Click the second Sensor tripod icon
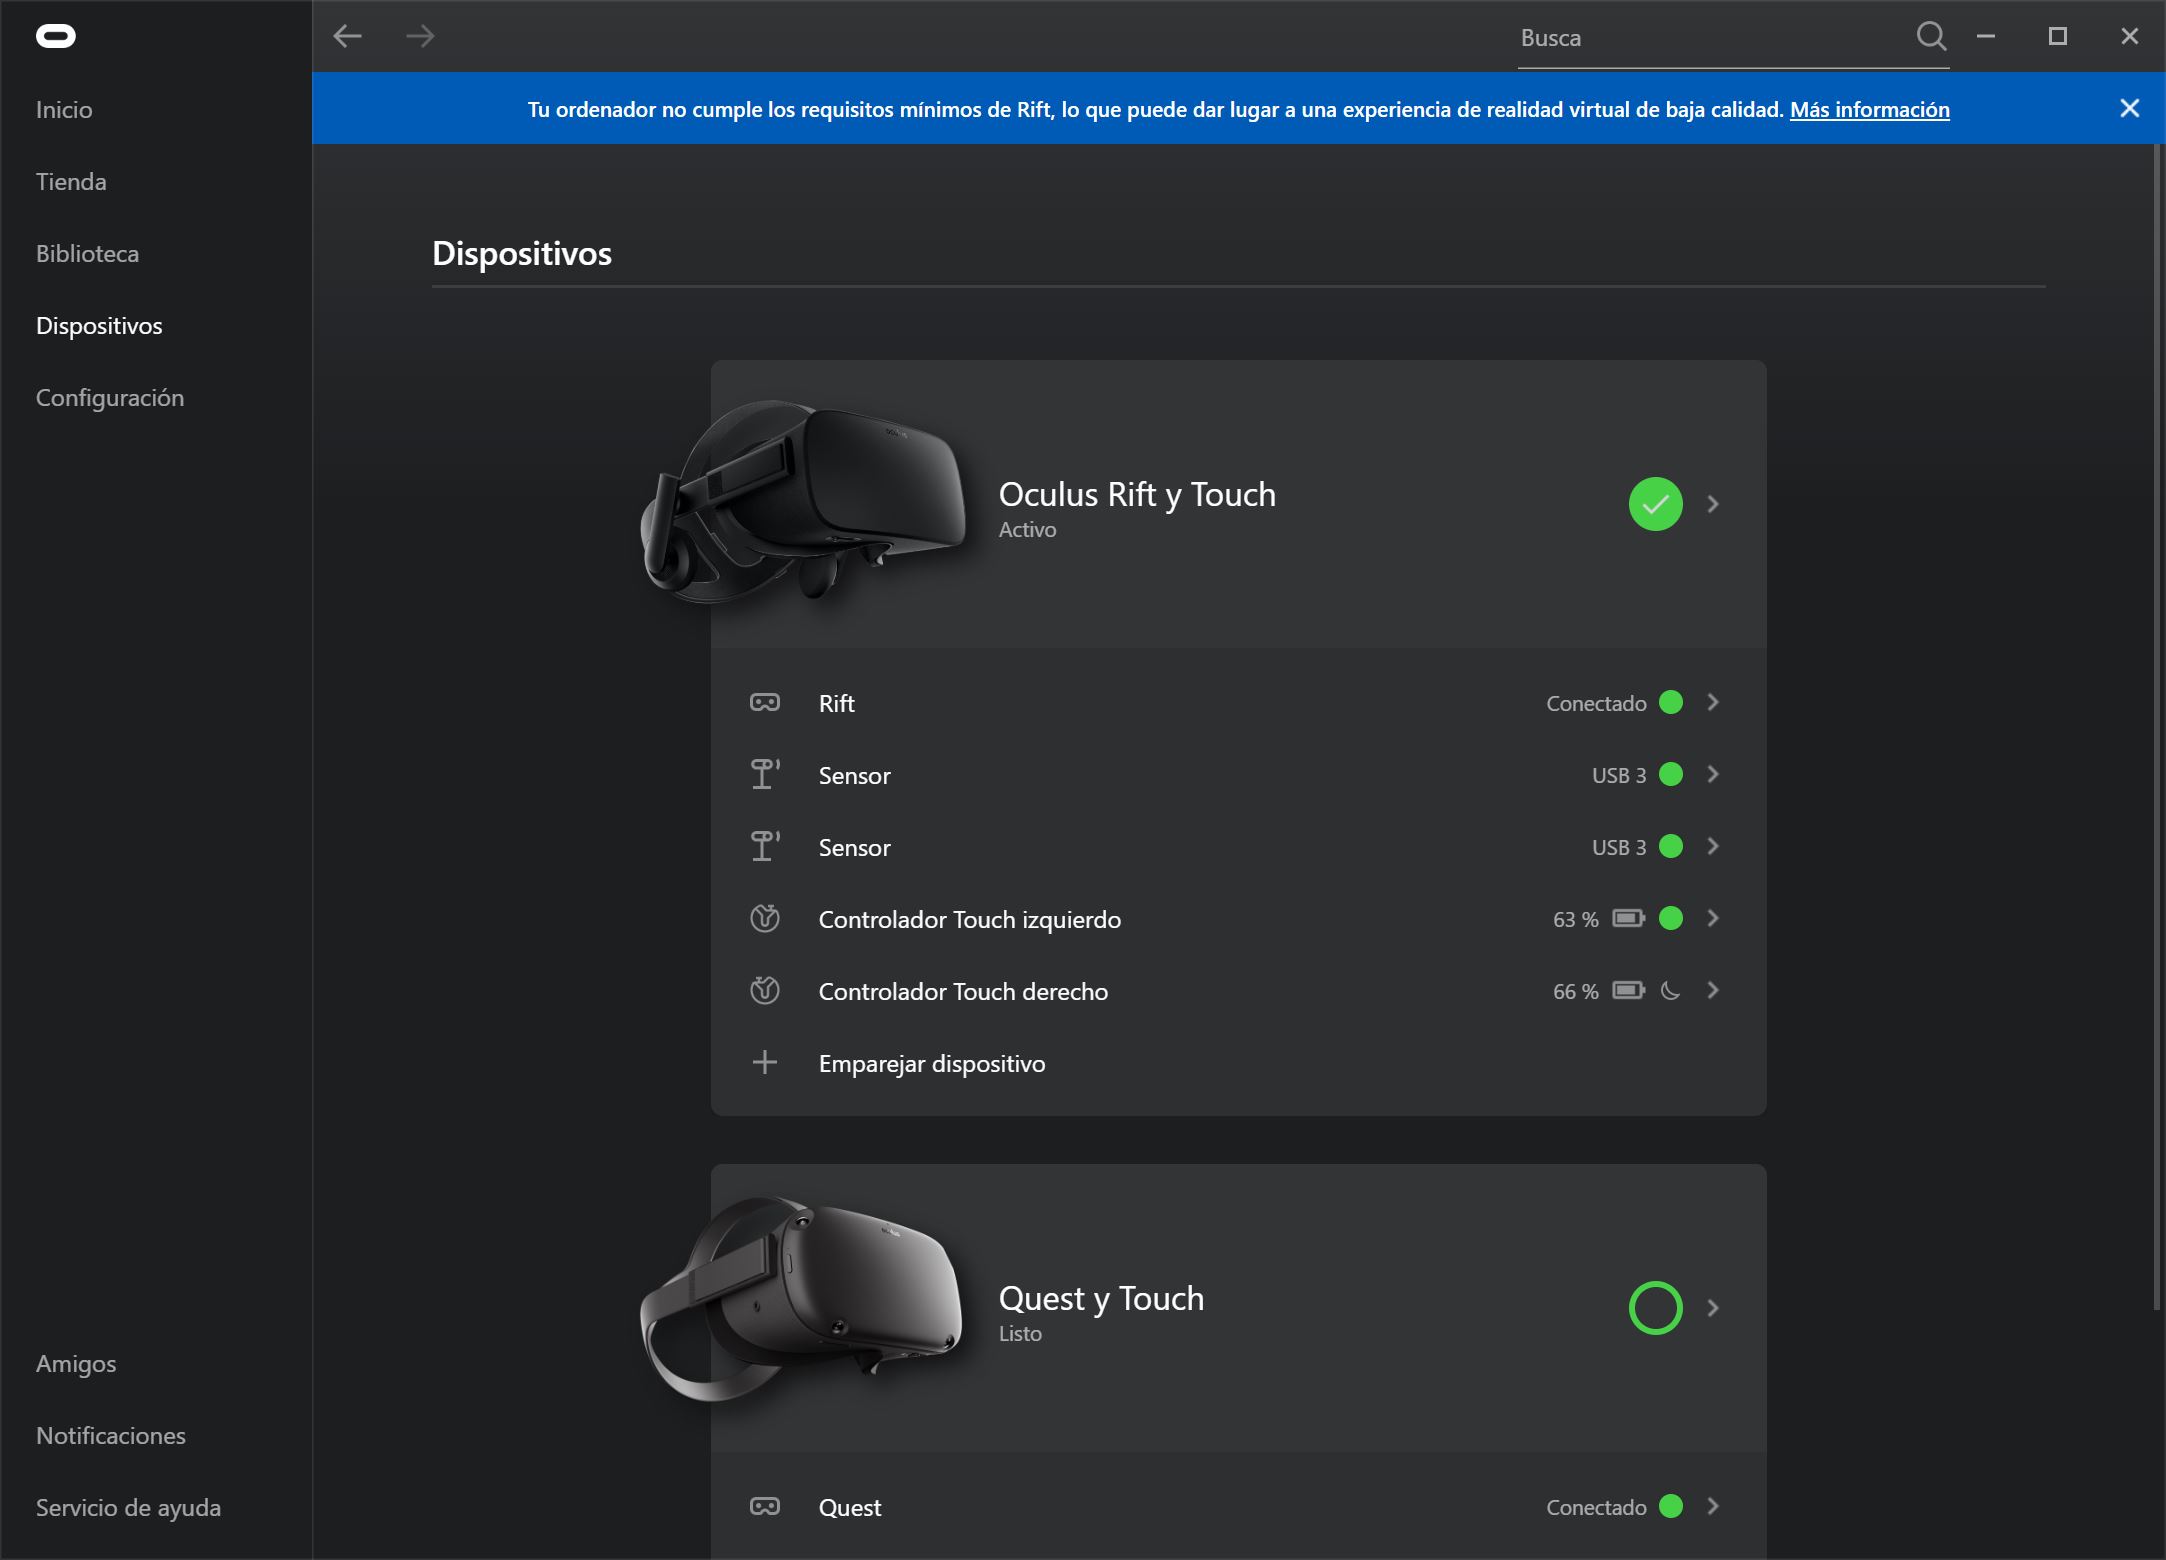The height and width of the screenshot is (1560, 2166). pos(765,846)
